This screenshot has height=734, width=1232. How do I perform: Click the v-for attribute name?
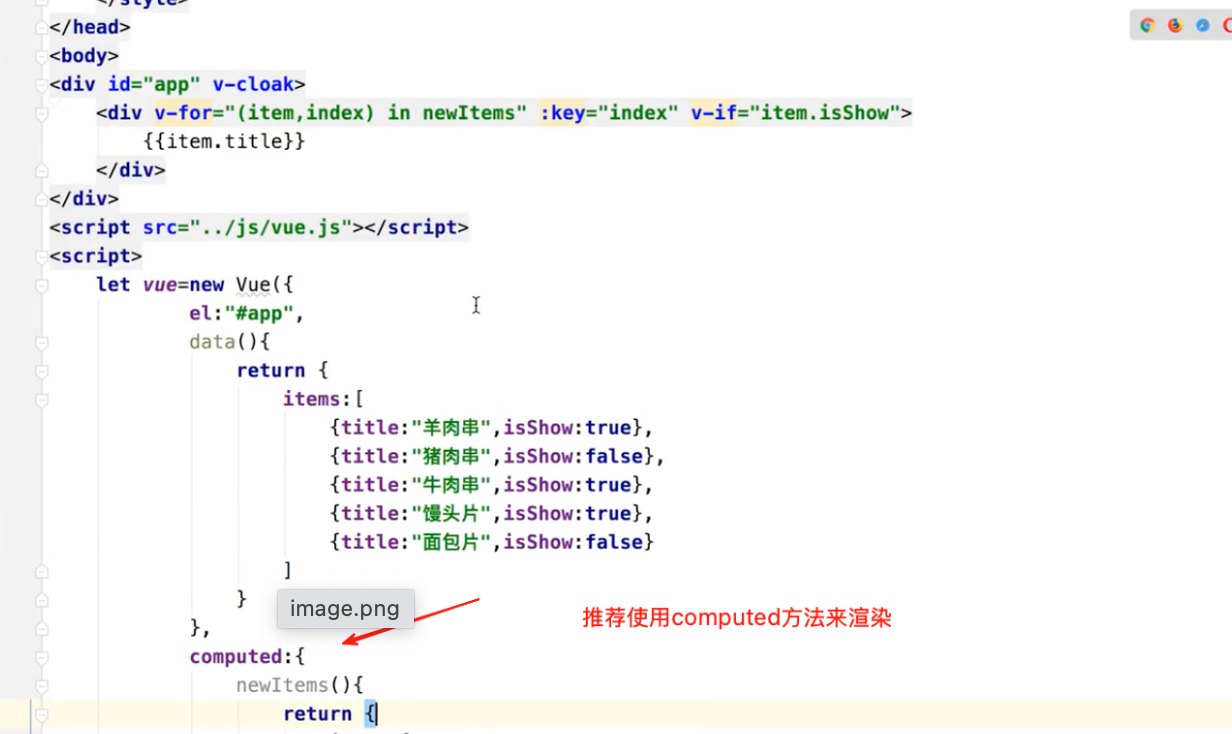tap(183, 113)
